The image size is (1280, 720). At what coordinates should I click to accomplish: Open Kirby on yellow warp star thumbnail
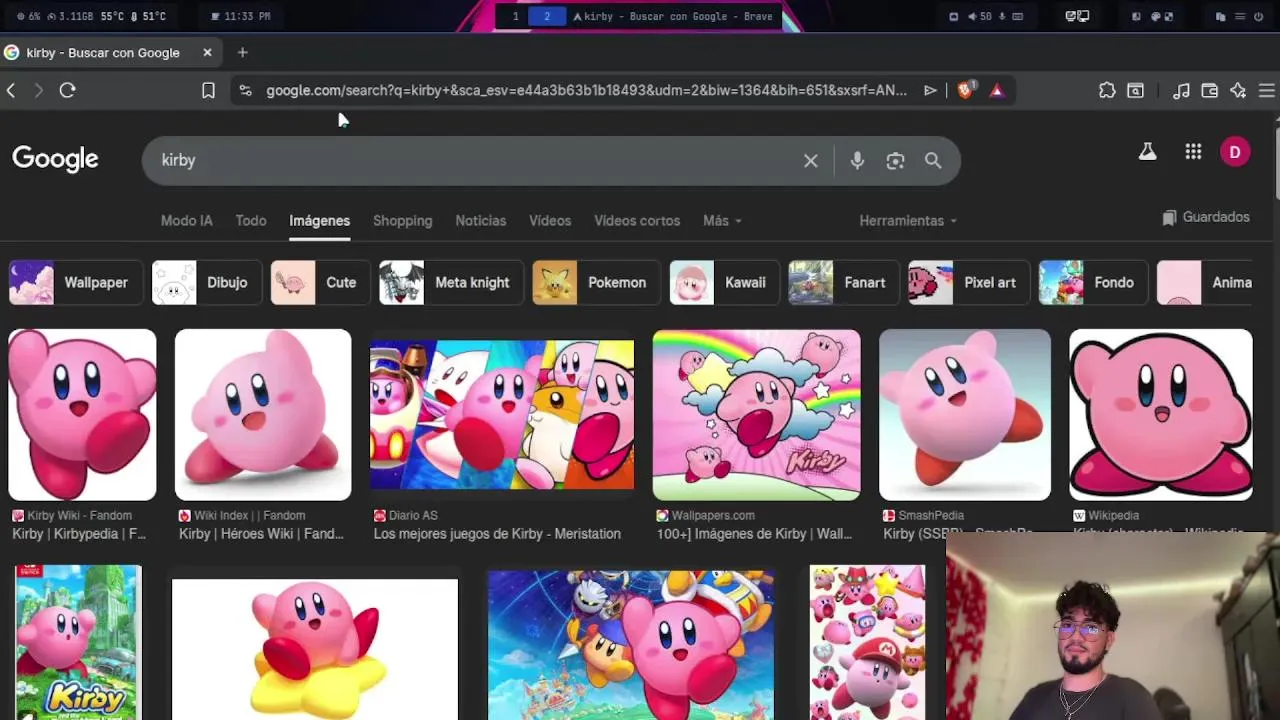pos(315,648)
